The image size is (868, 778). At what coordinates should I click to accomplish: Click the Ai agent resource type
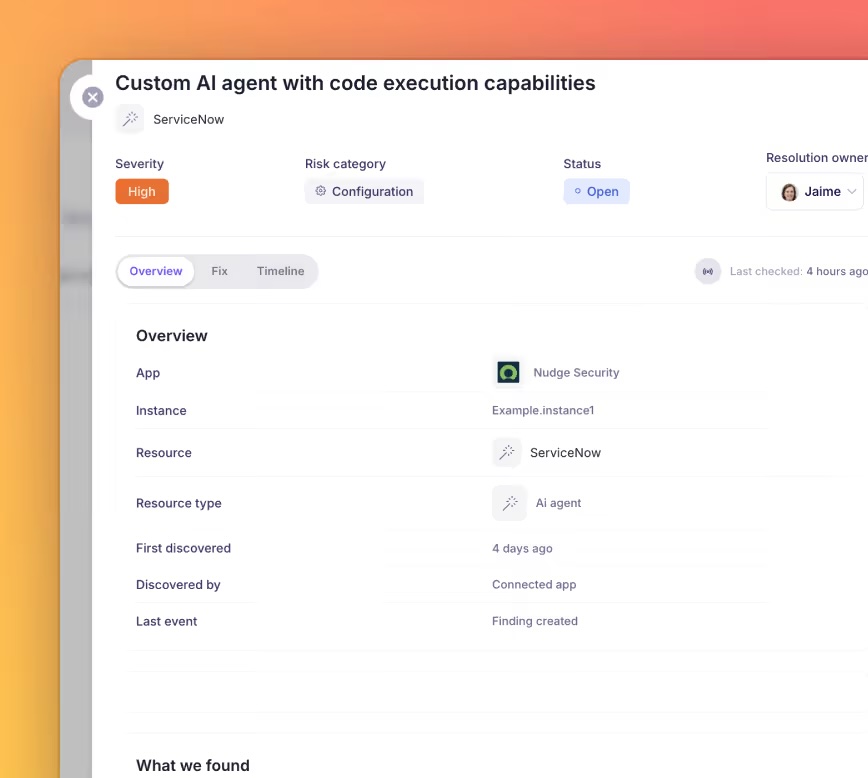coord(558,503)
